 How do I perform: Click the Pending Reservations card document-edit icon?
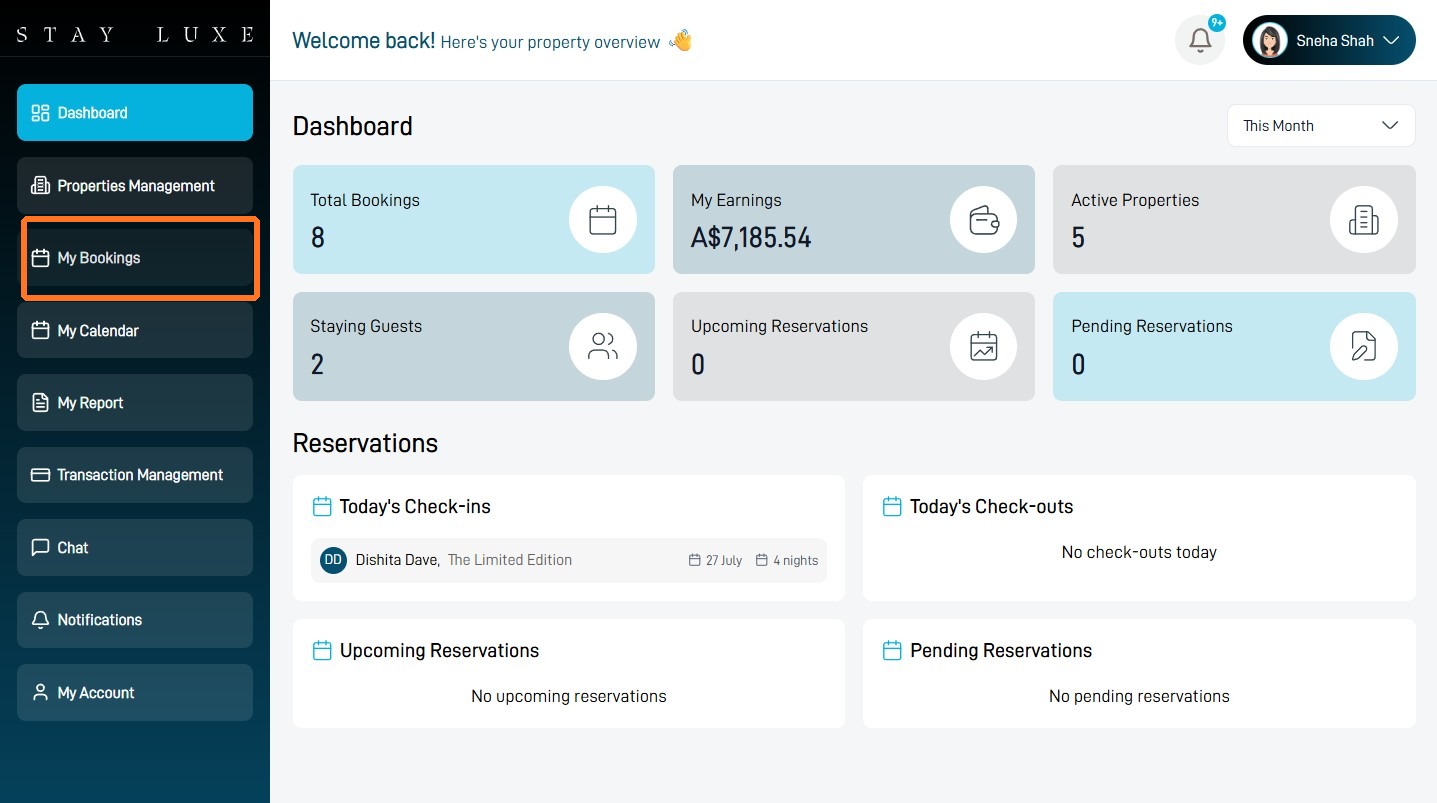[x=1364, y=347]
